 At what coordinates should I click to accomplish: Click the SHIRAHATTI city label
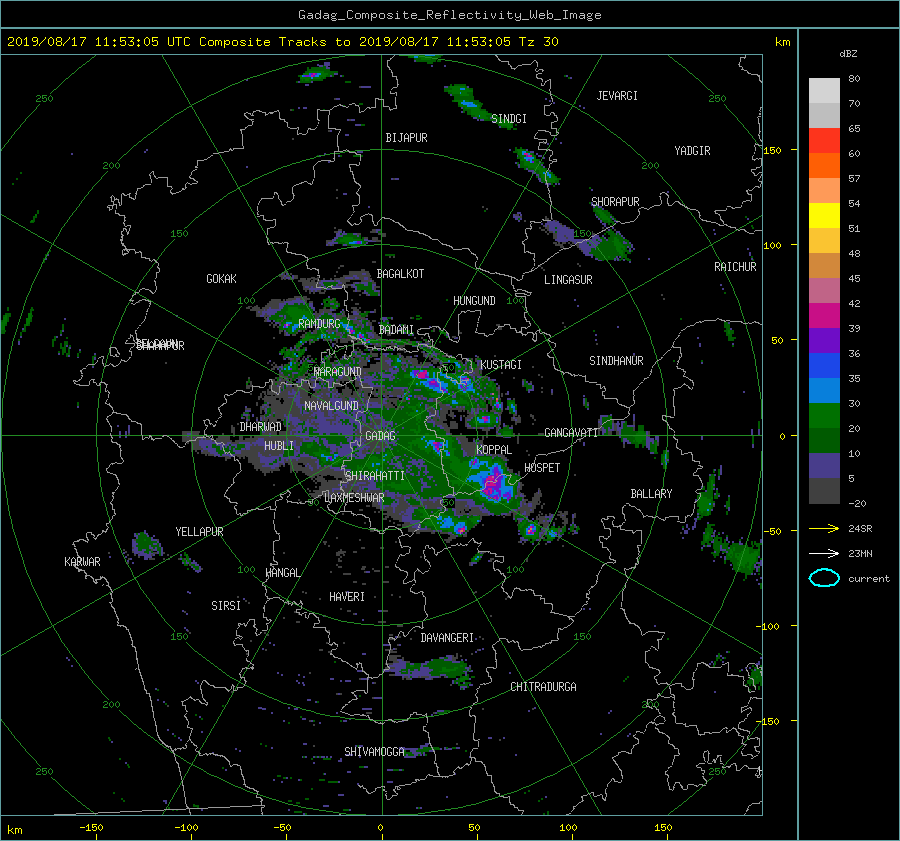click(x=375, y=476)
